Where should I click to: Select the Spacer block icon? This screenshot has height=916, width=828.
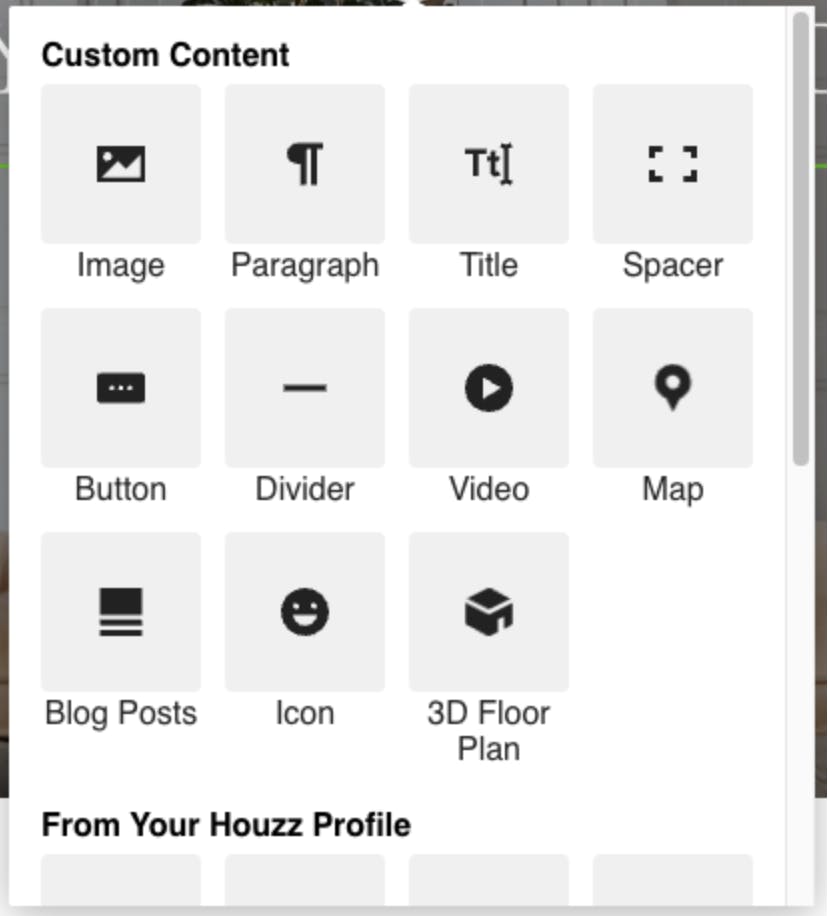(x=673, y=164)
